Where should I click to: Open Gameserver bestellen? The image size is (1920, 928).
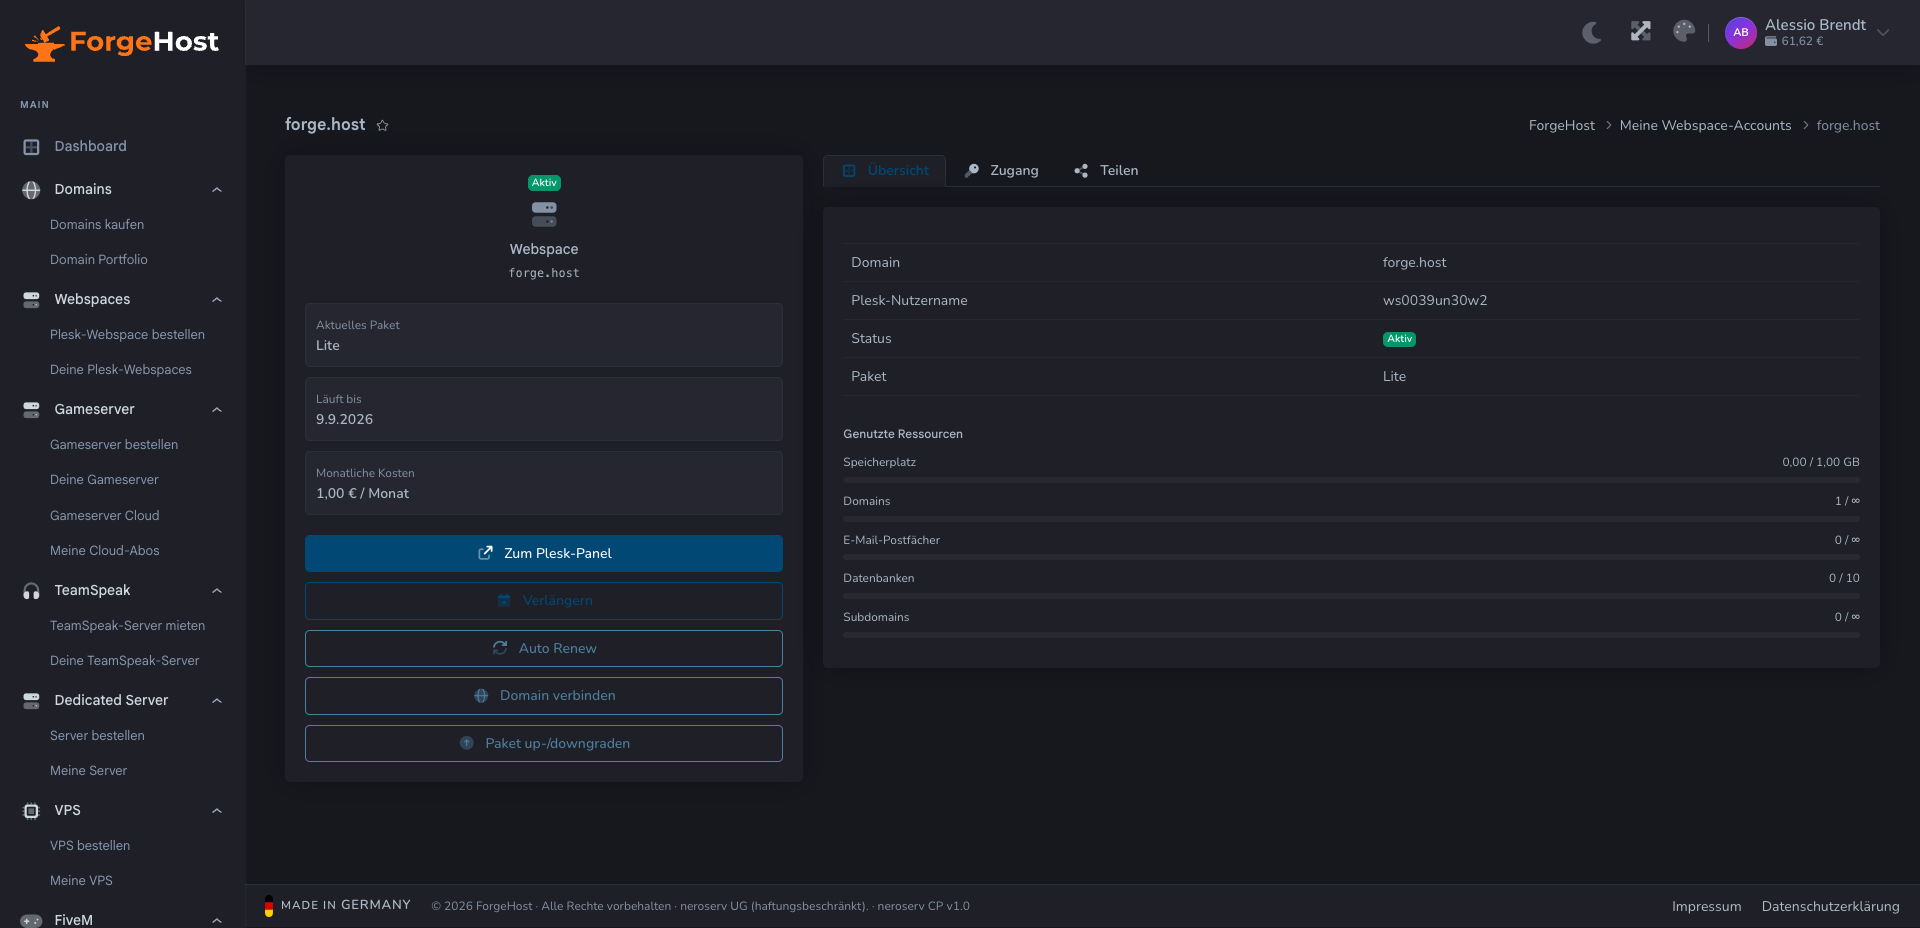click(114, 445)
